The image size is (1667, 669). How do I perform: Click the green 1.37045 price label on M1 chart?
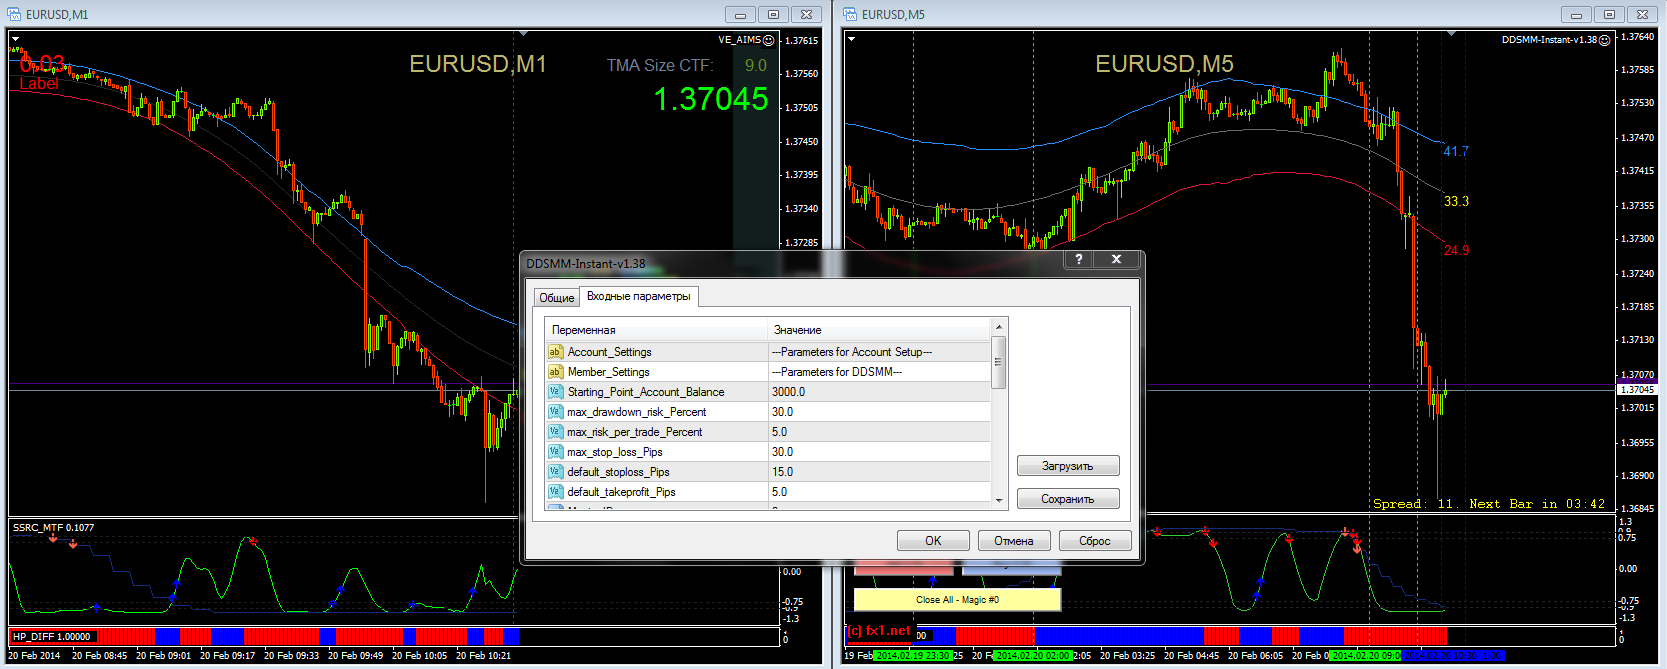click(711, 99)
